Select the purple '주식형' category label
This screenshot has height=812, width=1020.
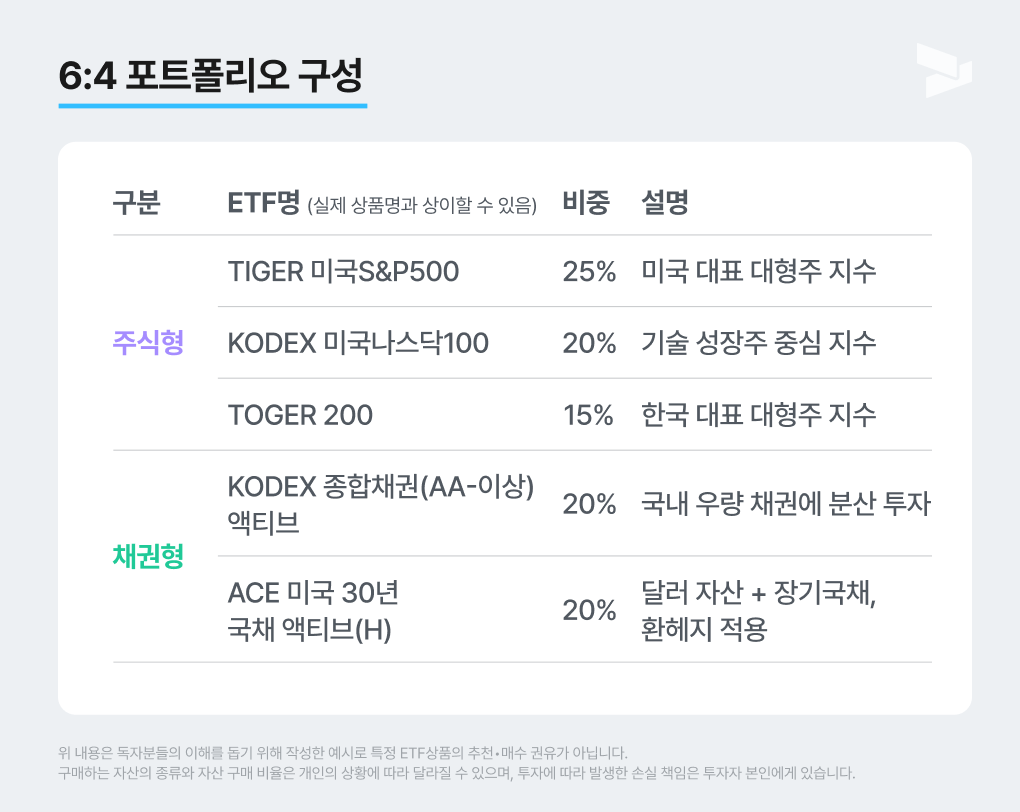pos(148,343)
